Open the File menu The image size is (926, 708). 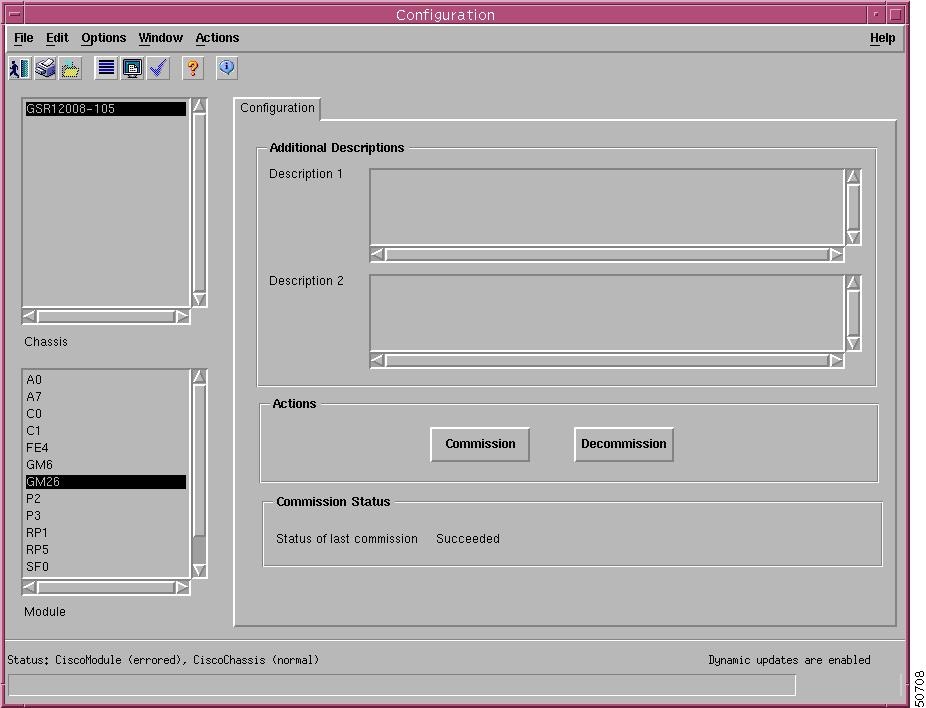point(24,38)
